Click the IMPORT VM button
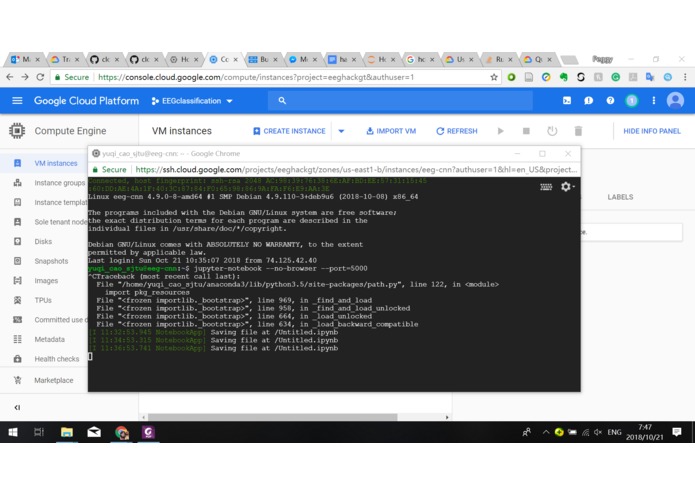The image size is (695, 494). (391, 131)
